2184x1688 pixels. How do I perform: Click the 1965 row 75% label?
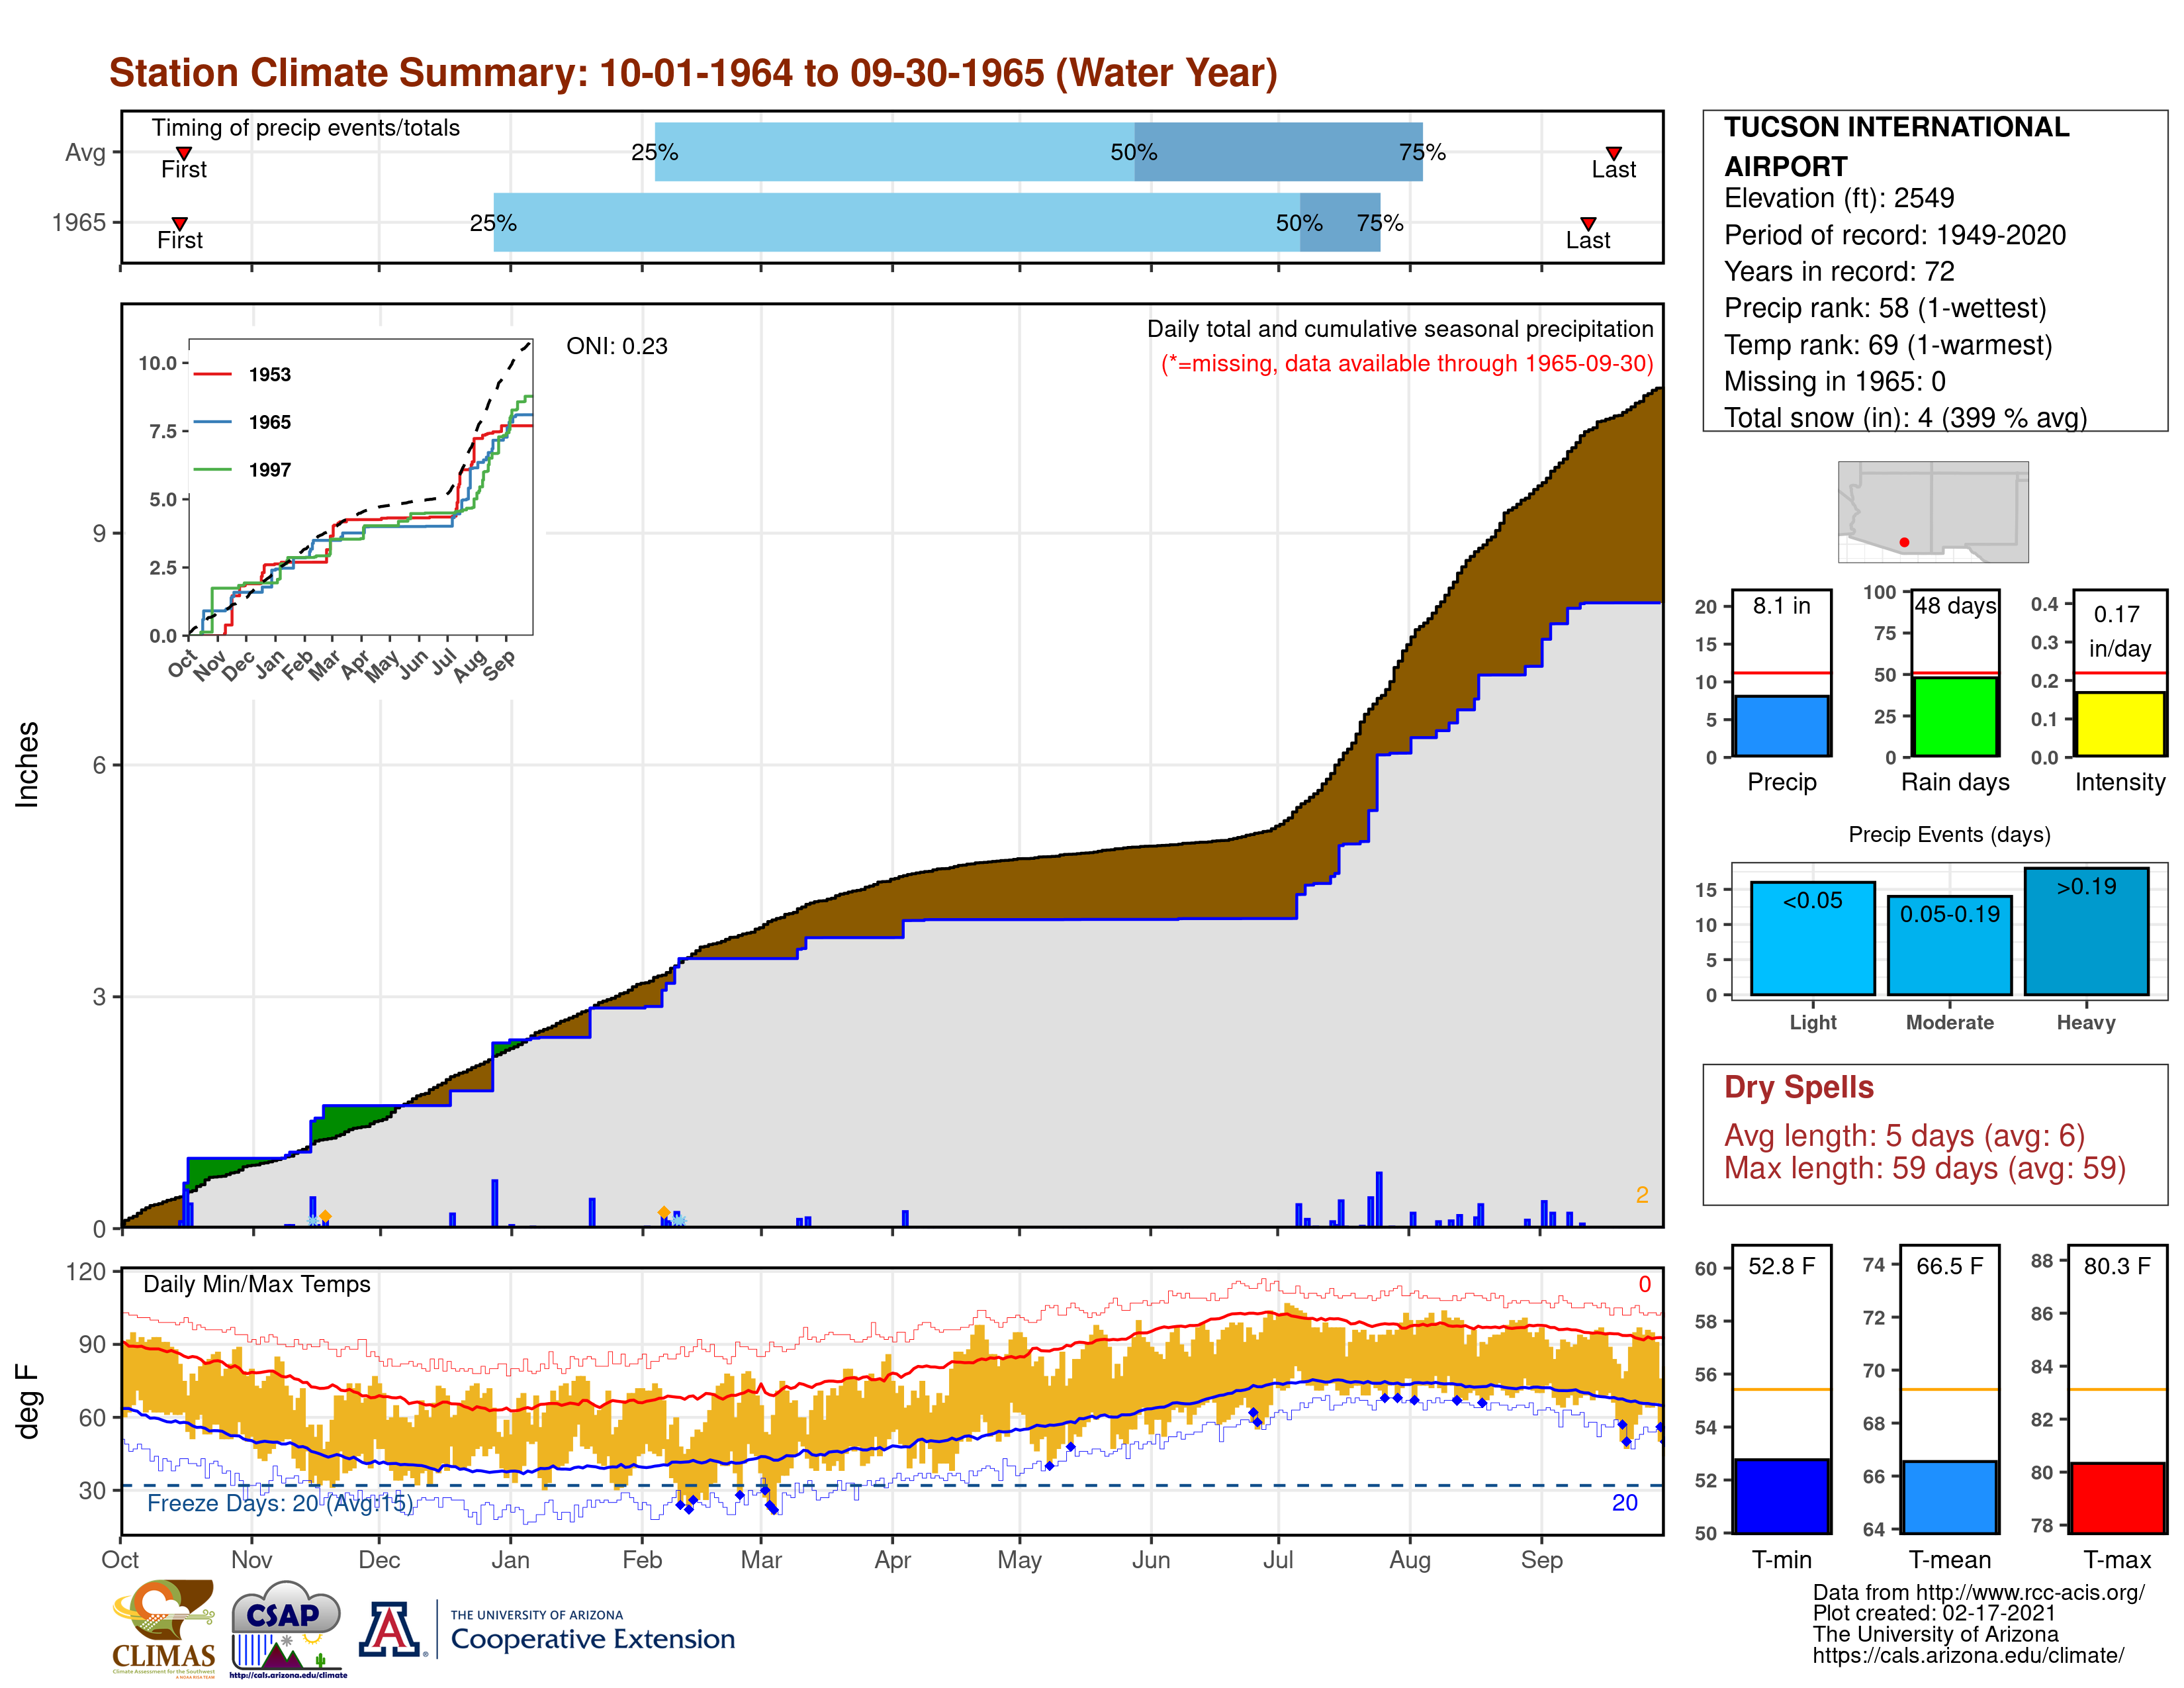click(x=1380, y=223)
